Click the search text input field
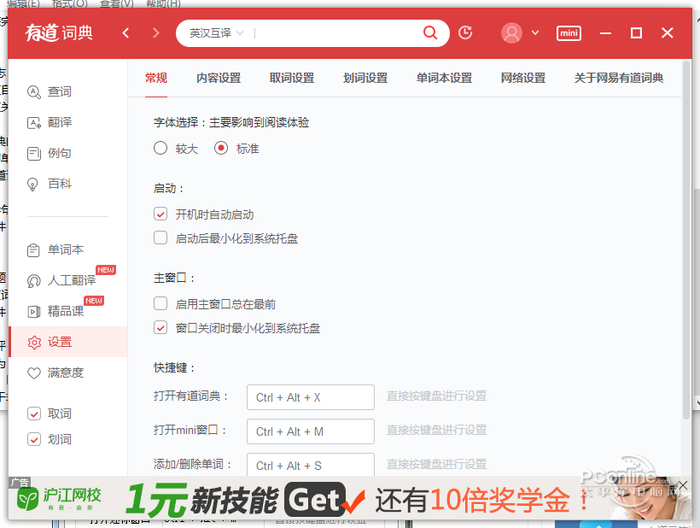This screenshot has height=528, width=700. [x=337, y=33]
